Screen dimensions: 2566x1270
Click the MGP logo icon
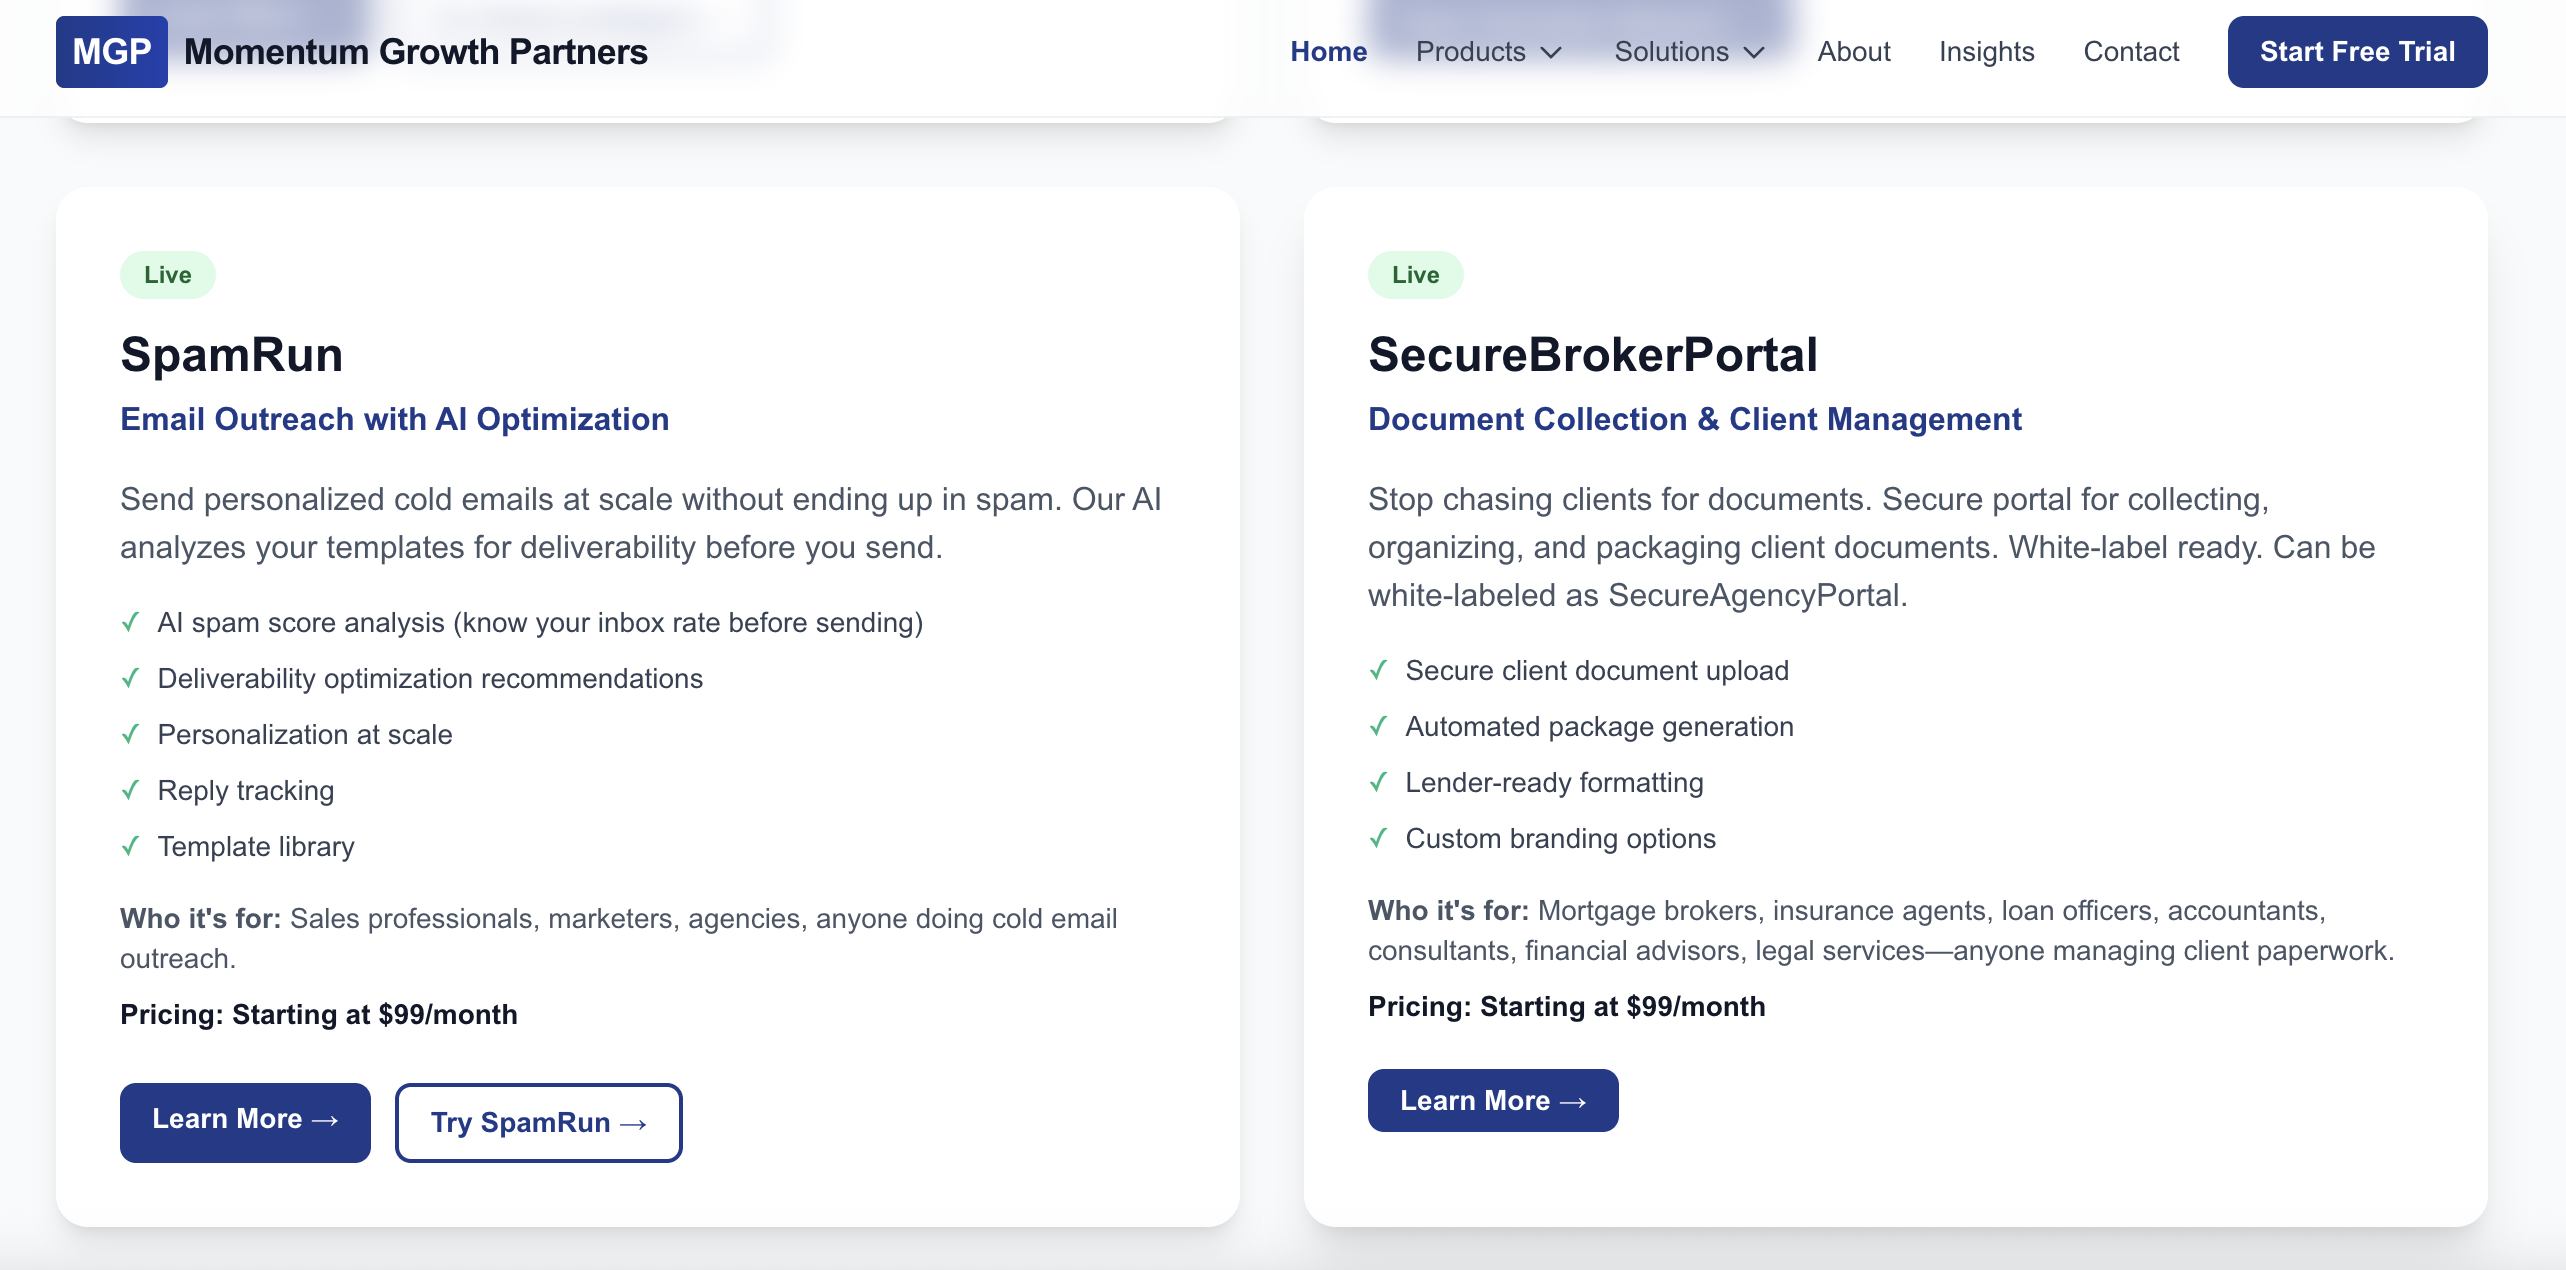tap(111, 51)
